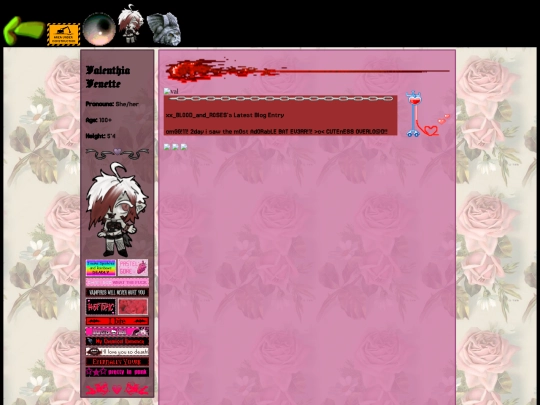The image size is (540, 405).
Task: Click the 'Vampires will never hurt you' banner
Action: 117,292
